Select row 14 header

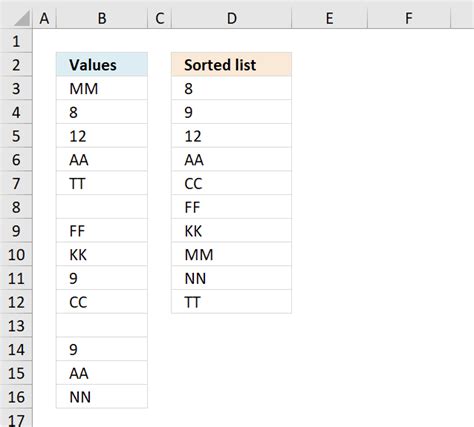coord(16,349)
